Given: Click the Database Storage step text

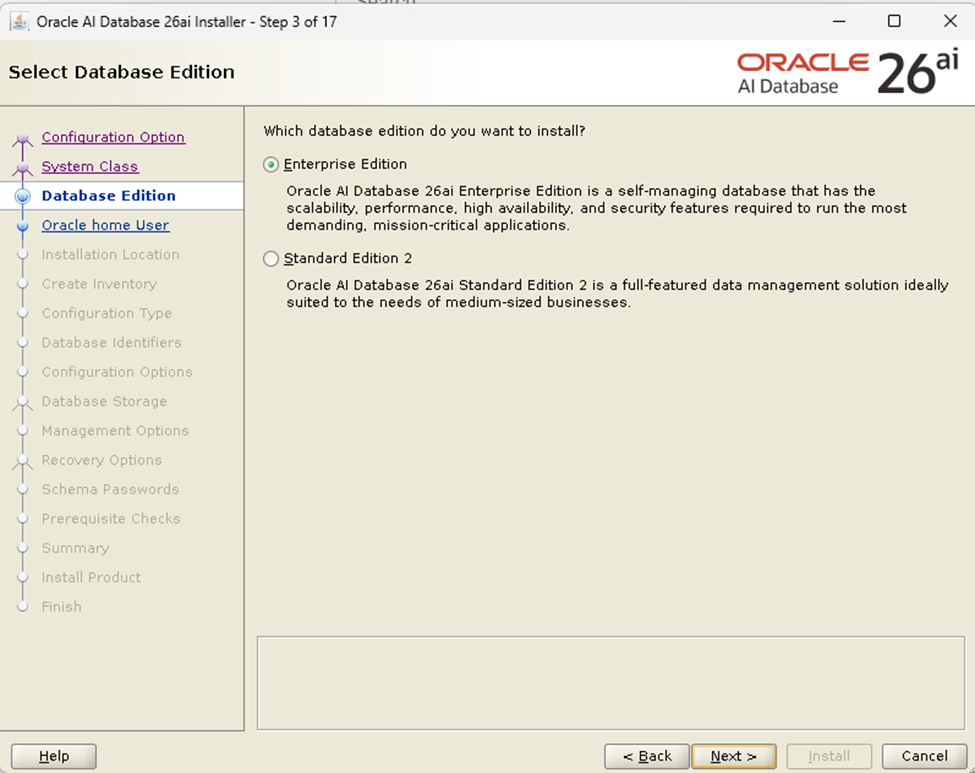Looking at the screenshot, I should (x=104, y=401).
